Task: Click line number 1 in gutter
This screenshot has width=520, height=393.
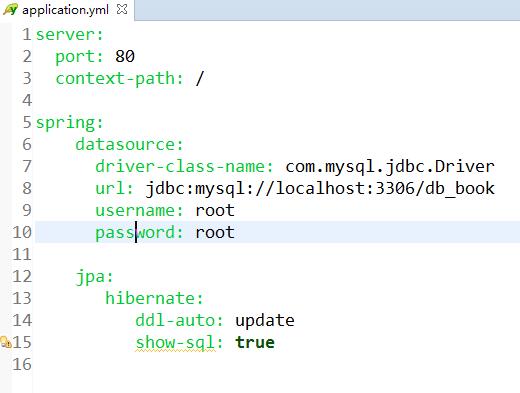Action: click(27, 34)
